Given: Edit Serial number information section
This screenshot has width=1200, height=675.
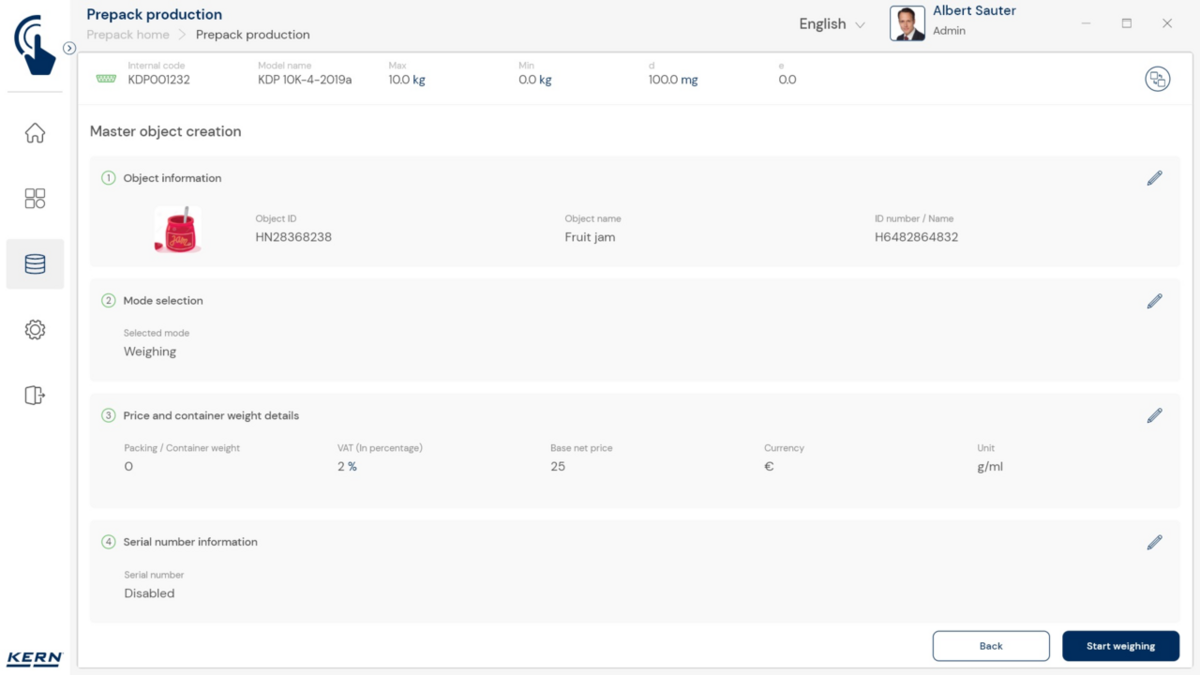Looking at the screenshot, I should coord(1154,542).
